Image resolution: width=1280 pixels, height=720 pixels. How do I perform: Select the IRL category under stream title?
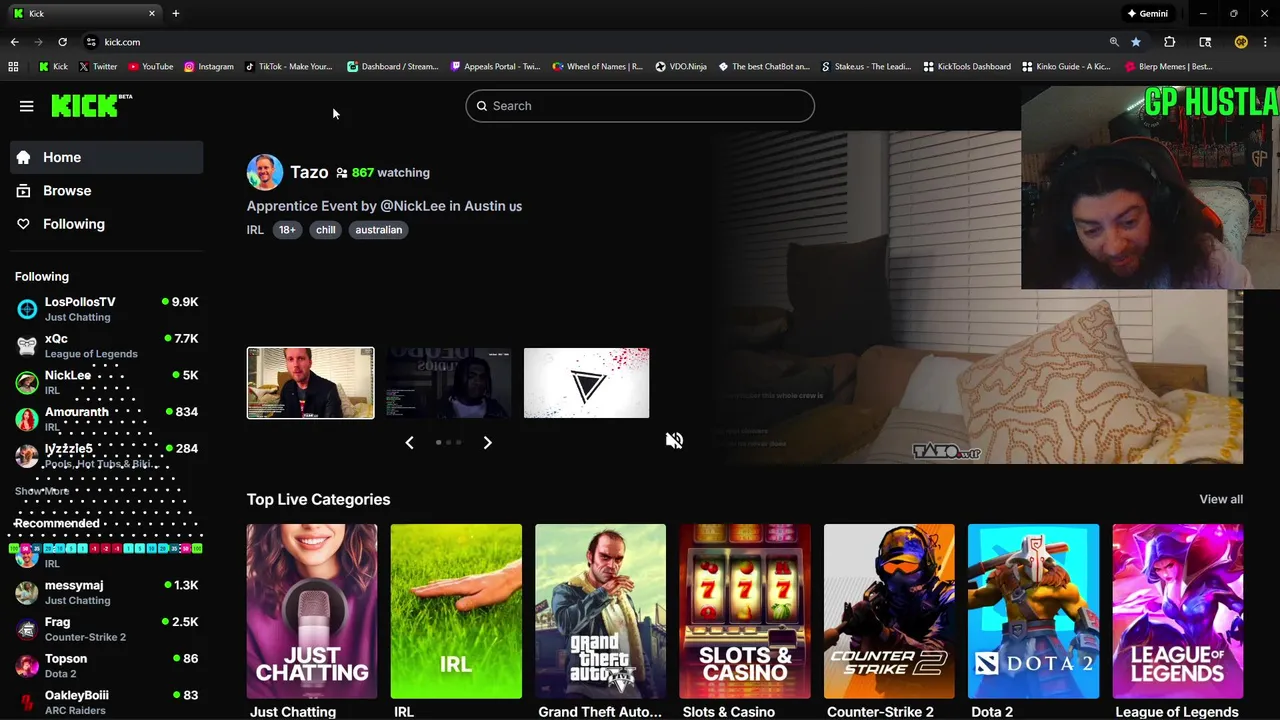(255, 230)
